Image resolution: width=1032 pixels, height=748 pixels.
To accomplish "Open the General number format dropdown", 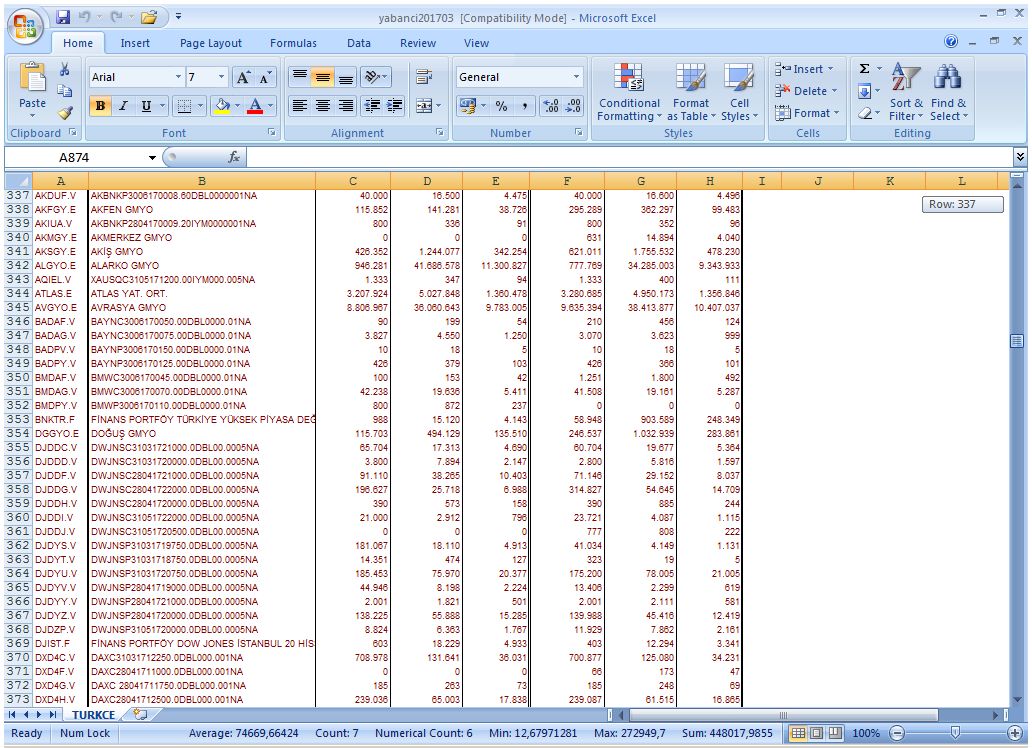I will 577,77.
